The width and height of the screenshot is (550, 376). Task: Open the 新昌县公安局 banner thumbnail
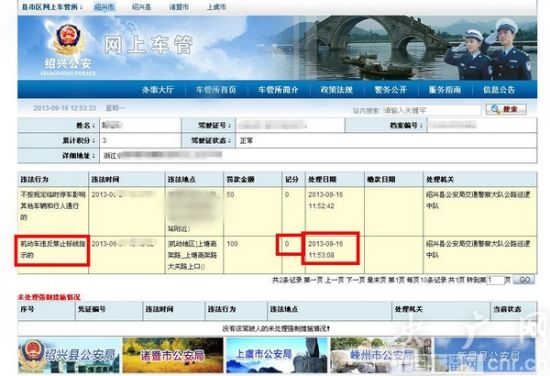pyautogui.click(x=485, y=355)
